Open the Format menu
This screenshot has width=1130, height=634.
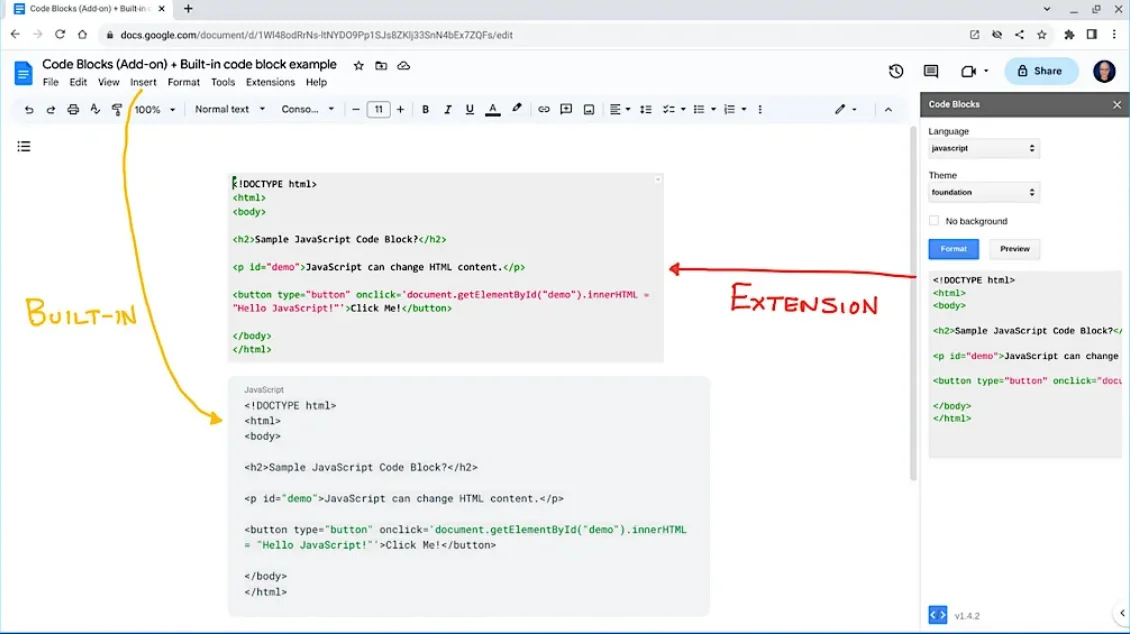[x=184, y=82]
